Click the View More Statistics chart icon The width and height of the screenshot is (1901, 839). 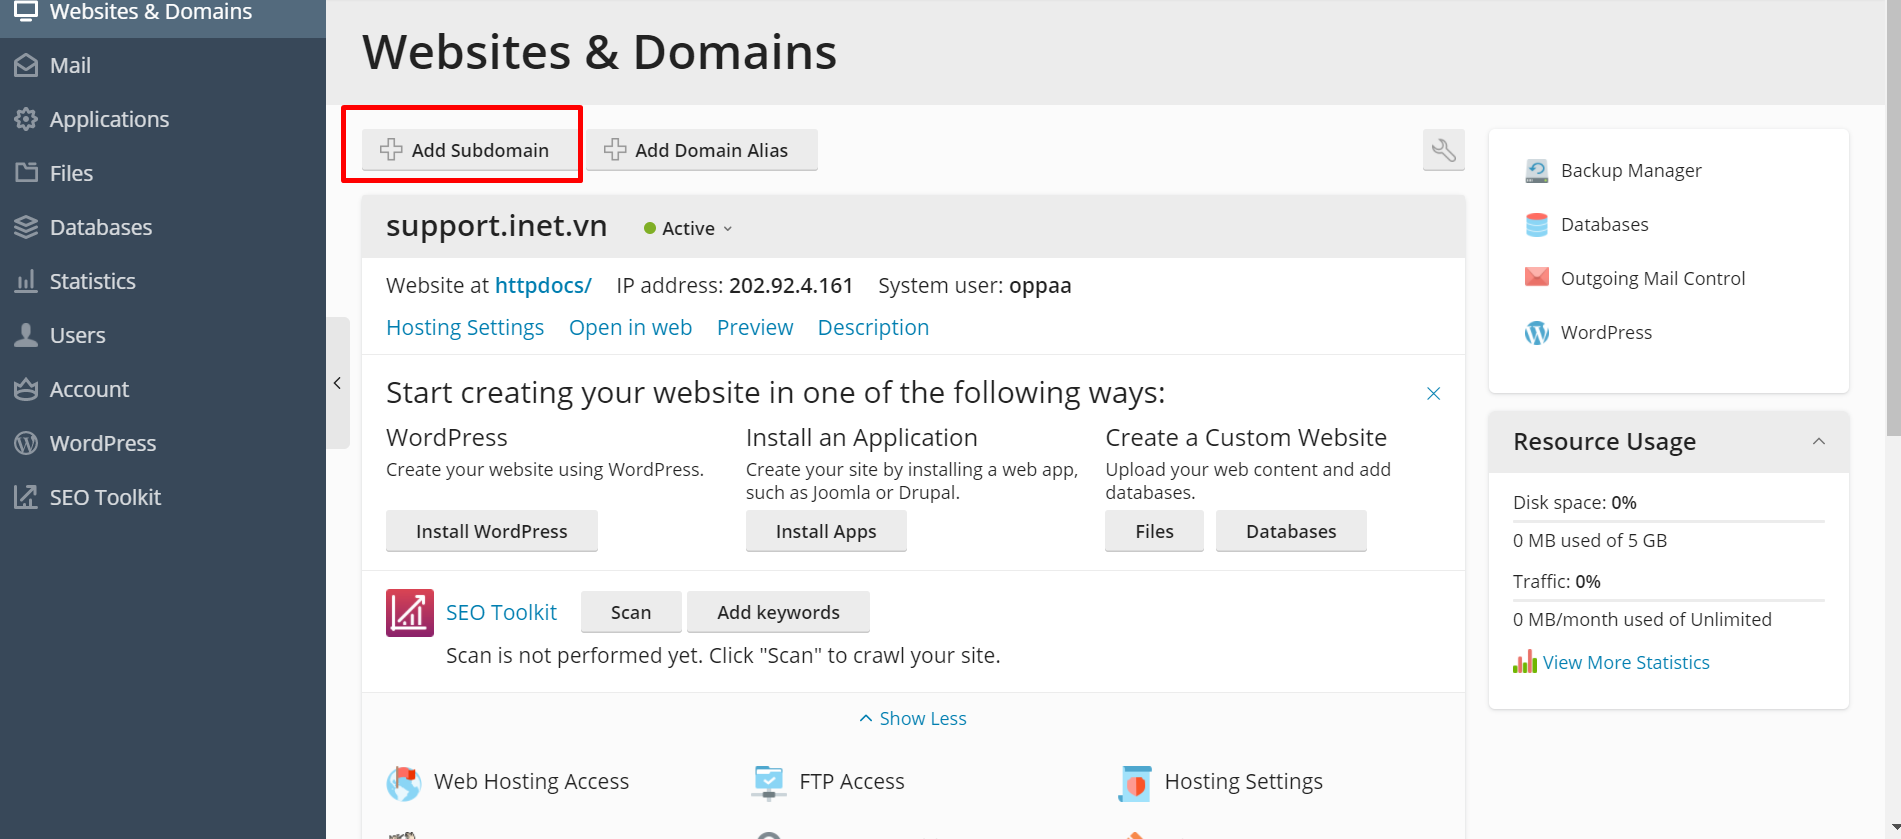pos(1525,662)
